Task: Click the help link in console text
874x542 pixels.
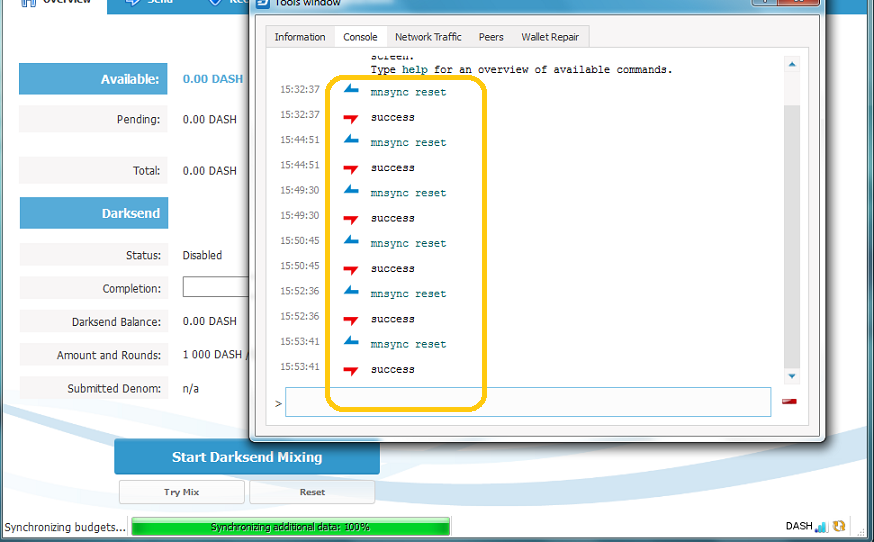Action: coord(415,70)
